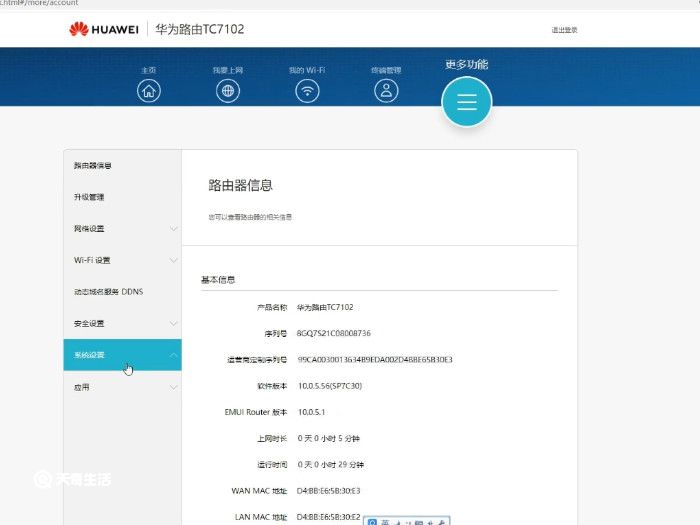The width and height of the screenshot is (700, 525).
Task: Click the 基本信息 section heading
Action: (x=218, y=280)
